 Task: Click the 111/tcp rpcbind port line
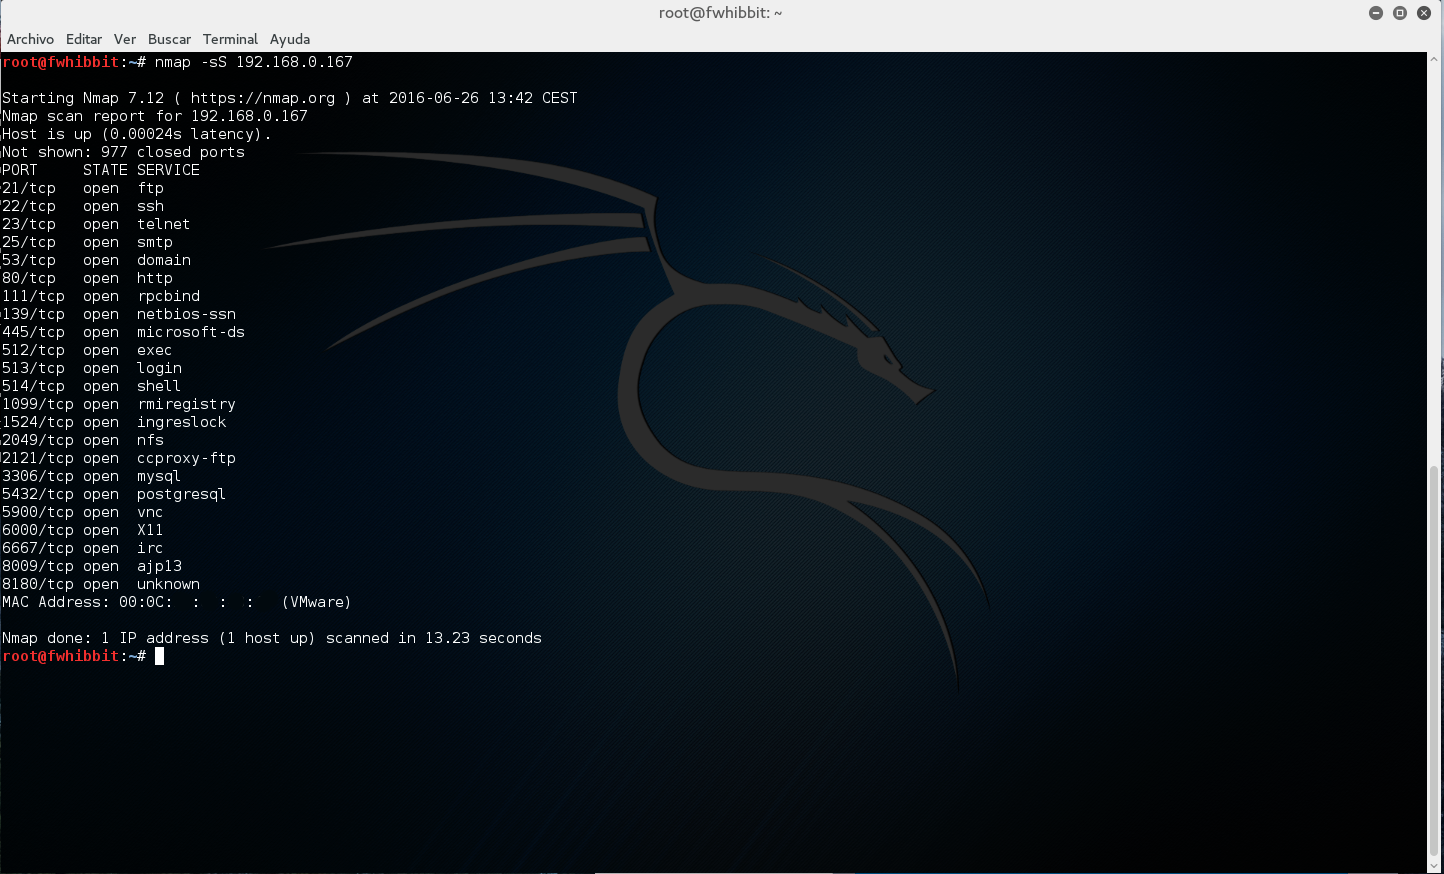click(x=101, y=296)
